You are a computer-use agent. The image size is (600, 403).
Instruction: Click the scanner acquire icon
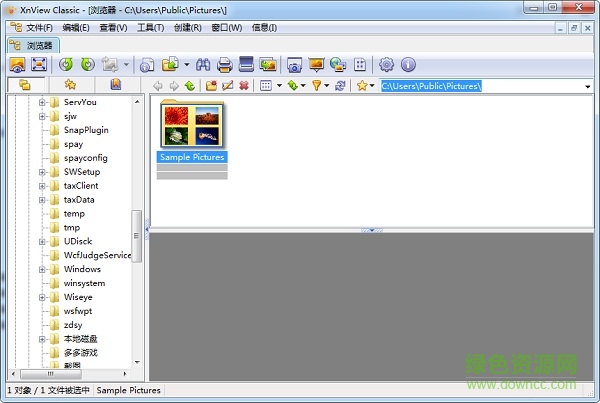click(x=246, y=64)
